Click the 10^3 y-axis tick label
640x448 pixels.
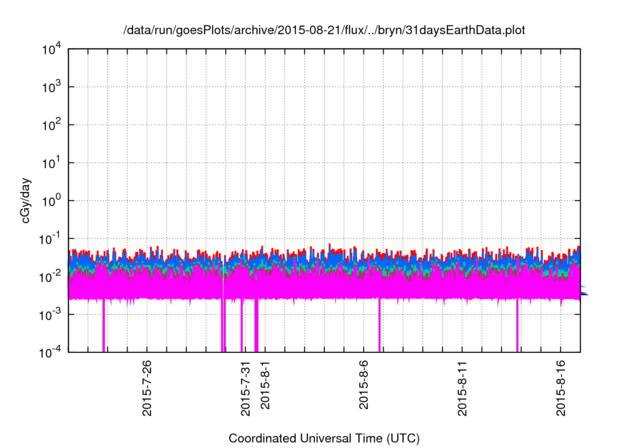coord(51,87)
